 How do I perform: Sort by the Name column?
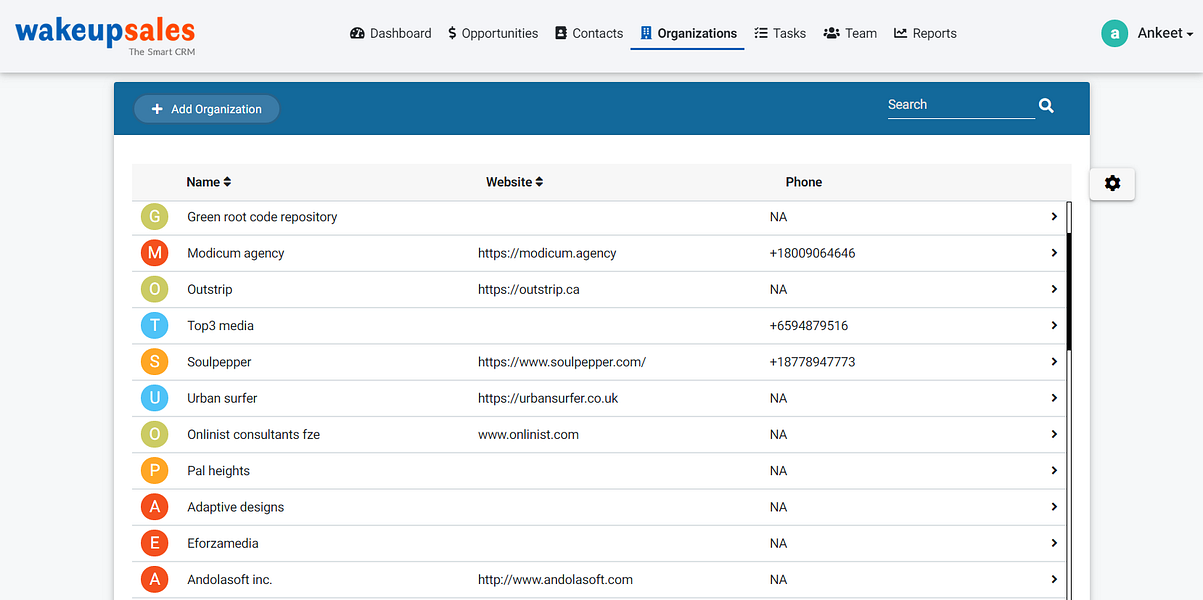pos(209,182)
